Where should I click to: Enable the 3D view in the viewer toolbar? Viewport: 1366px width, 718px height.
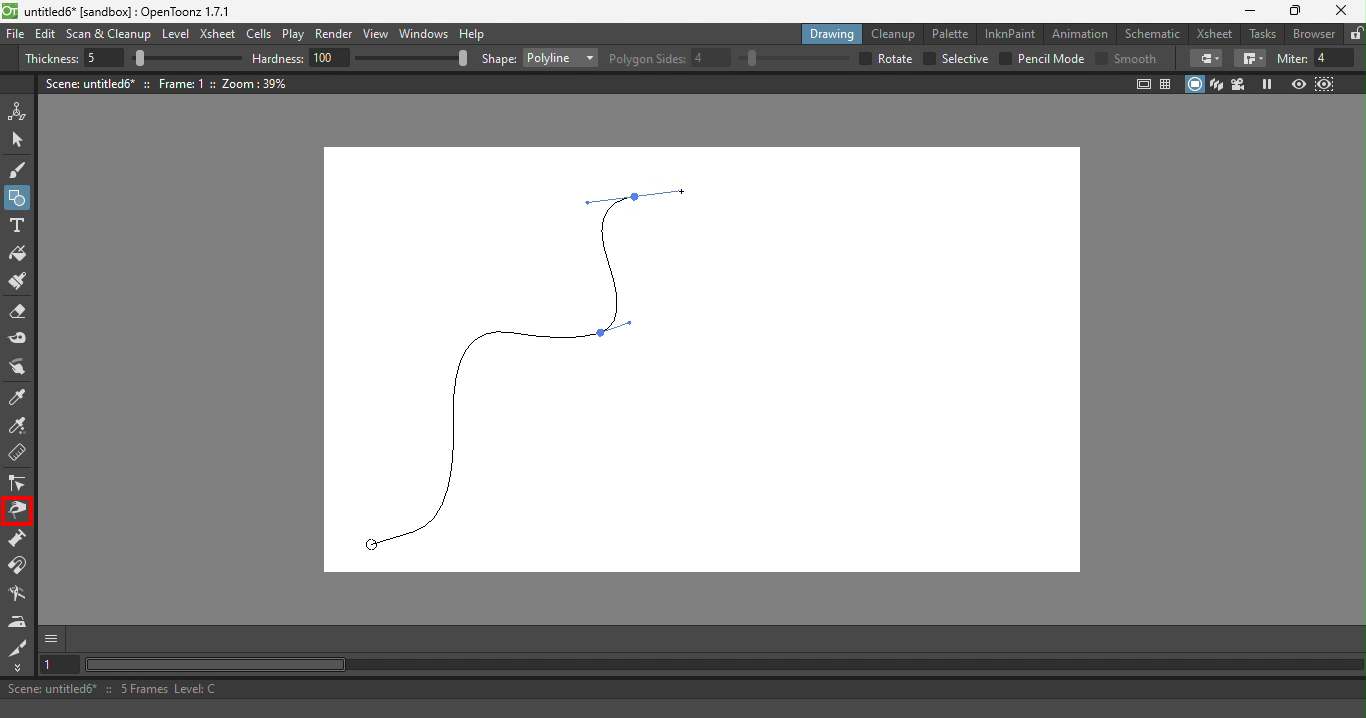coord(1217,84)
